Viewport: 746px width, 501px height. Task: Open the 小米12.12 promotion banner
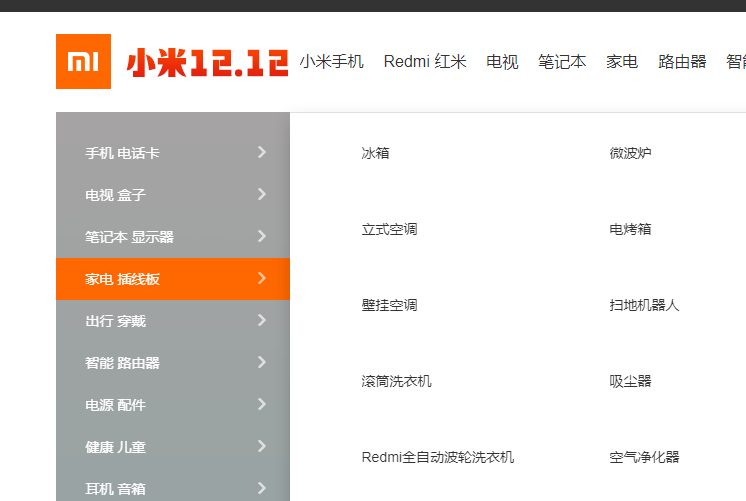tap(207, 62)
